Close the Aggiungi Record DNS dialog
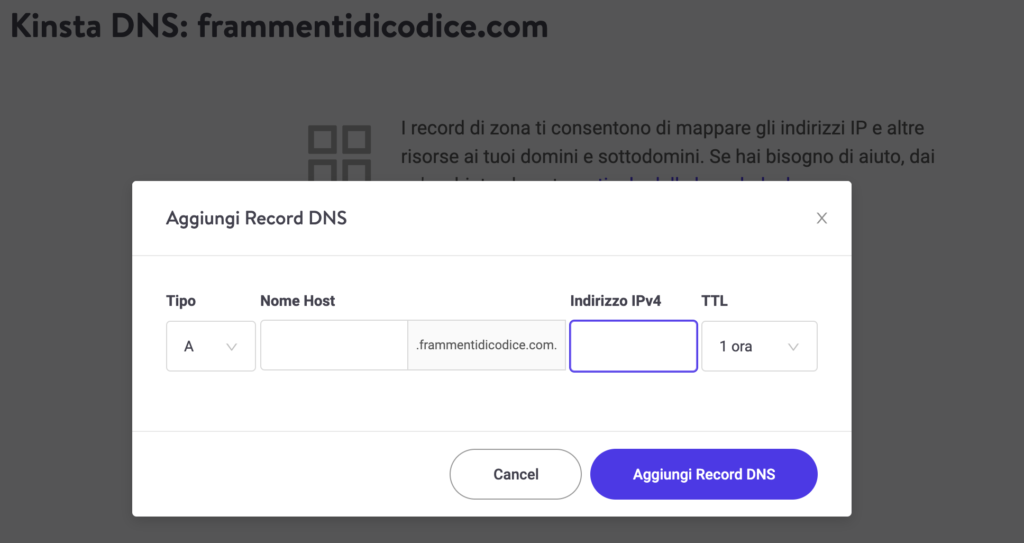1024x543 pixels. point(822,218)
